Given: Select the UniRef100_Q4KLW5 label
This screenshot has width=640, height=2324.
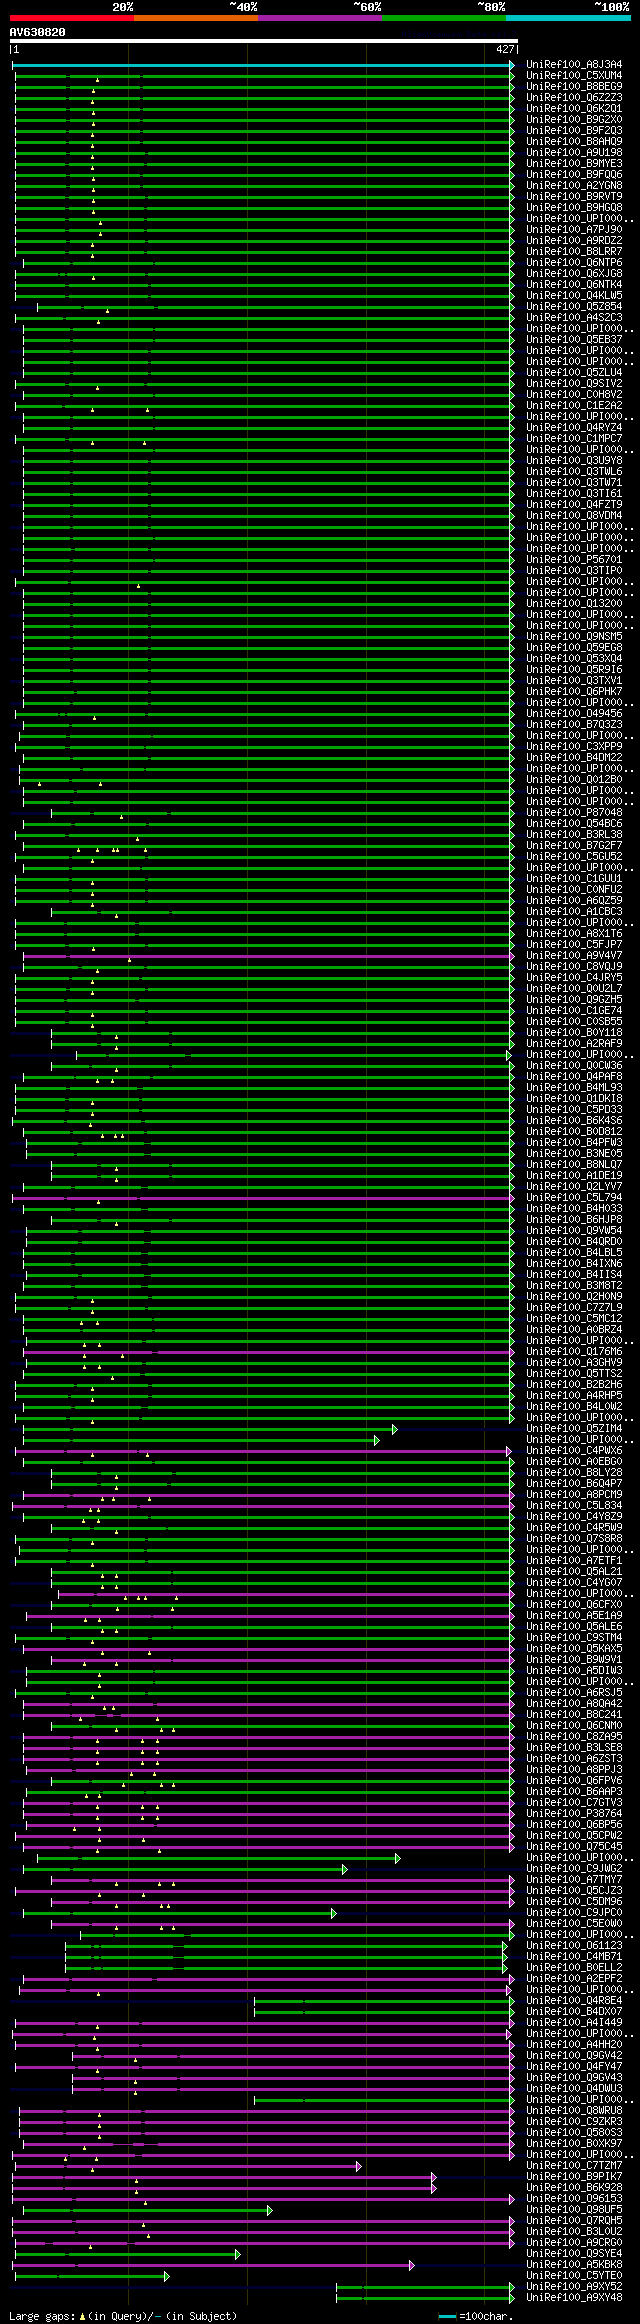Looking at the screenshot, I should pyautogui.click(x=574, y=296).
